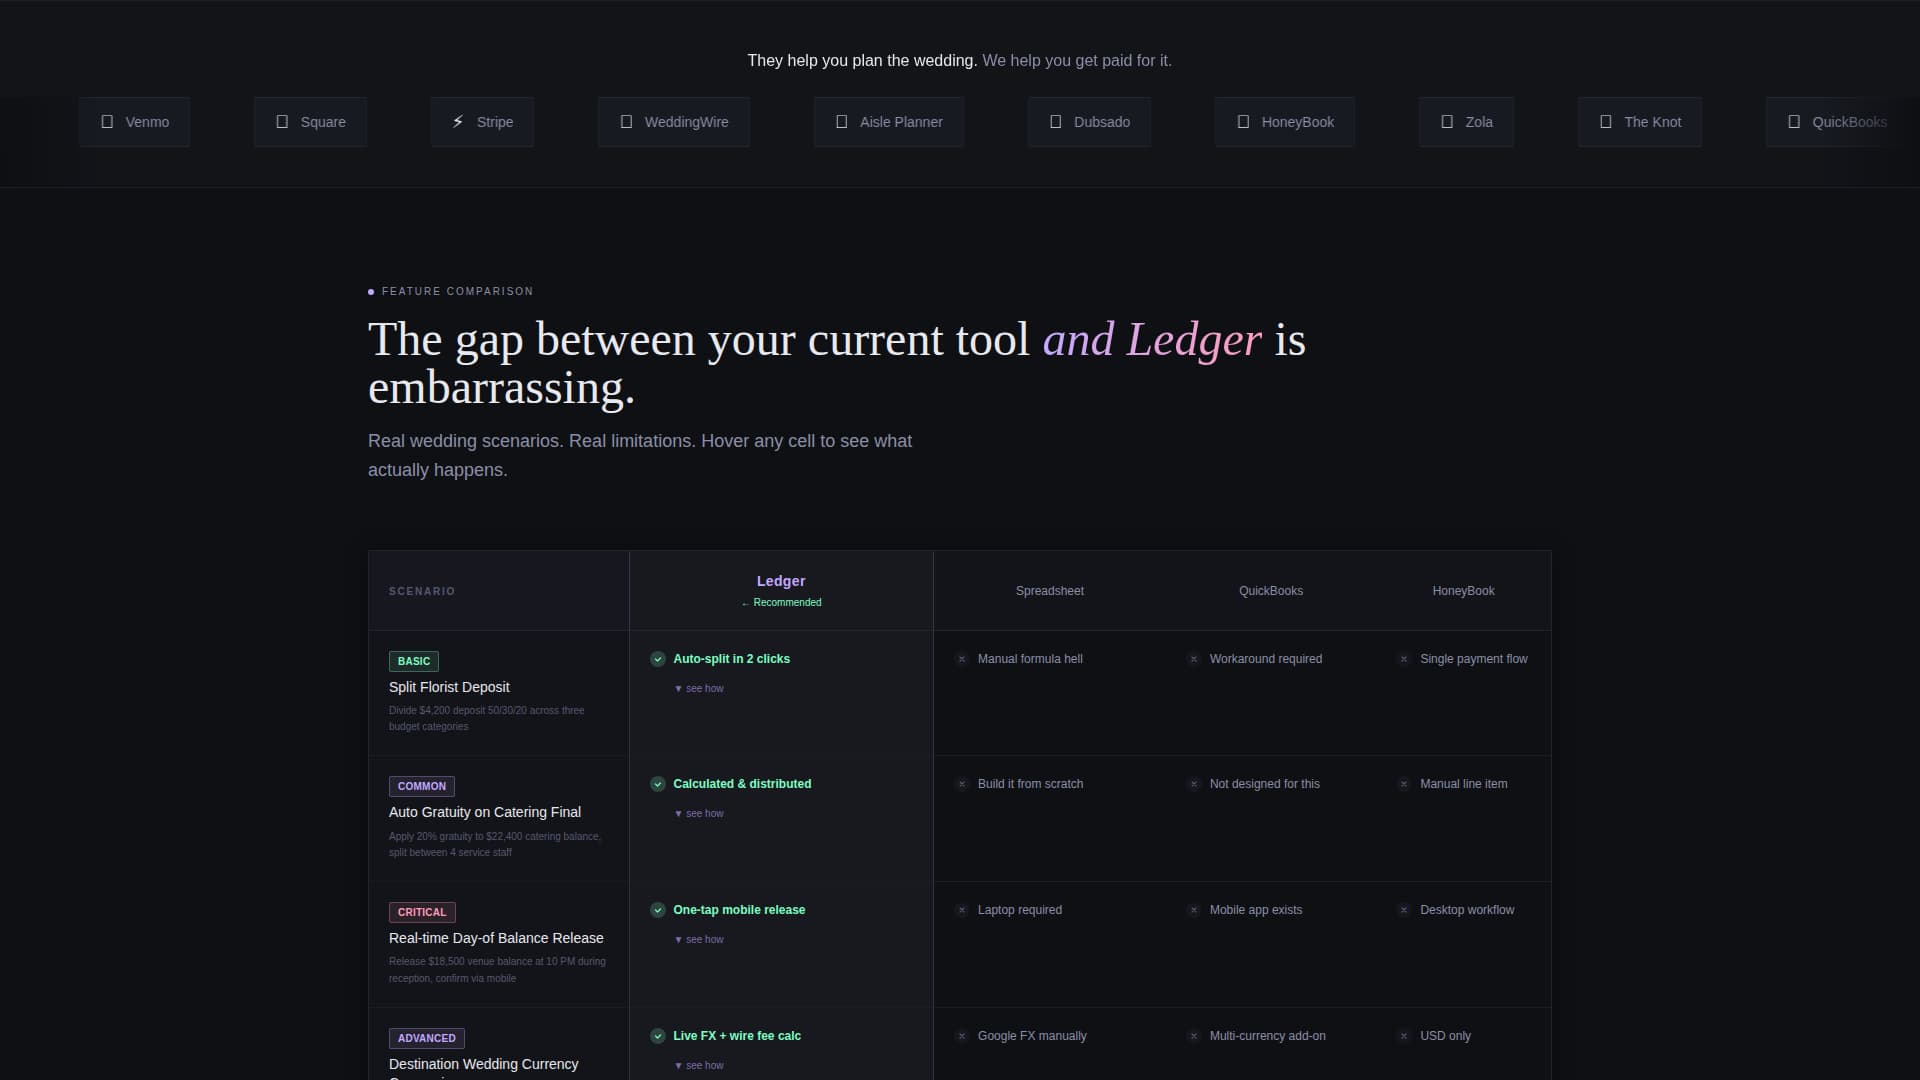Click the x icon beside Workaround required
This screenshot has width=1920, height=1080.
1194,659
